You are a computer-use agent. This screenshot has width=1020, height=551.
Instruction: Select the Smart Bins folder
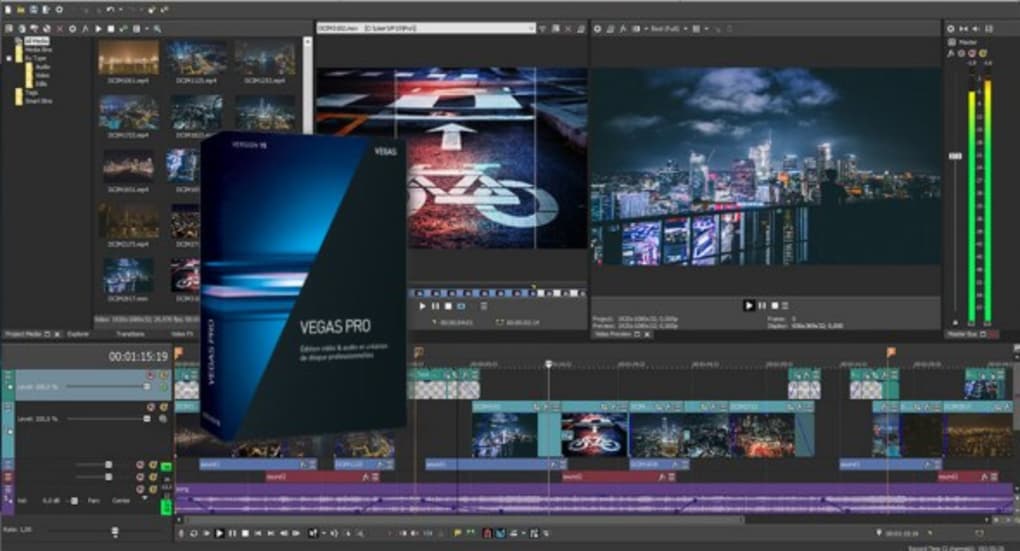click(x=38, y=101)
